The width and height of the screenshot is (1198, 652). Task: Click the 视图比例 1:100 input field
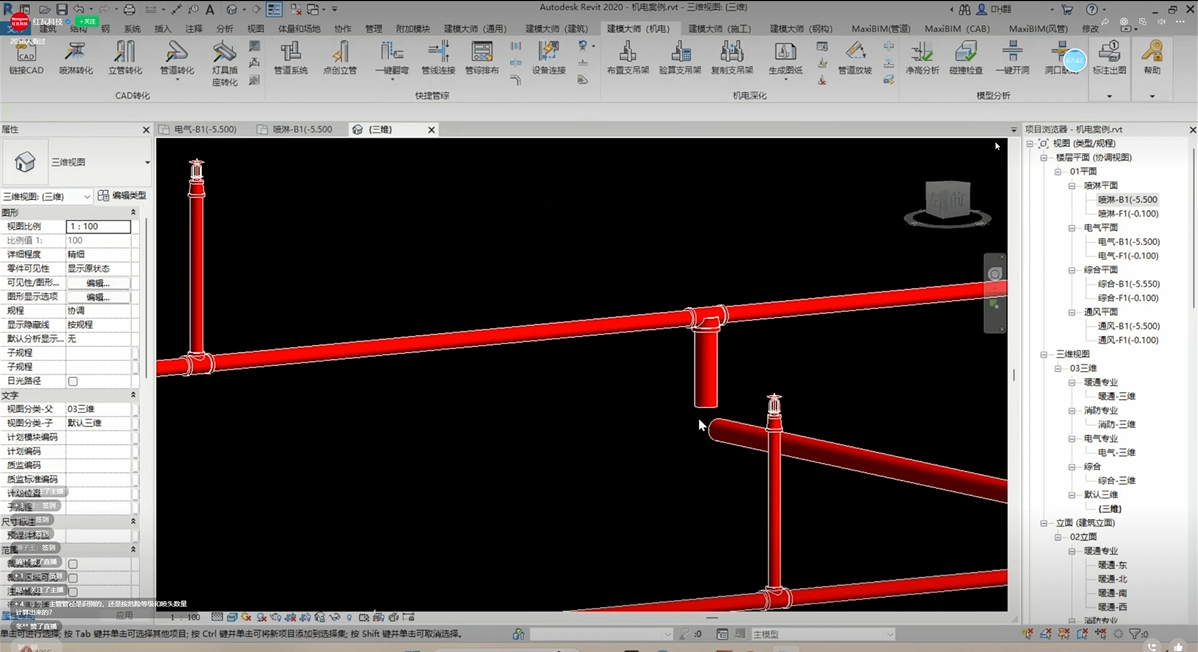(x=98, y=227)
